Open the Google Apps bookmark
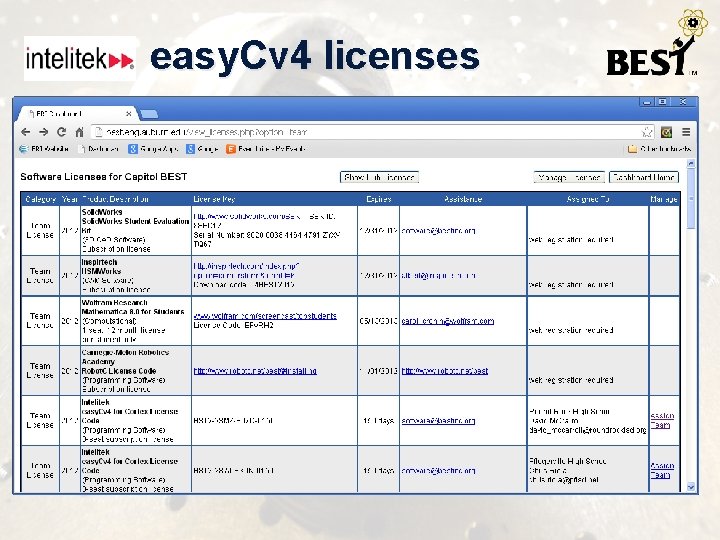The width and height of the screenshot is (720, 540). (153, 149)
